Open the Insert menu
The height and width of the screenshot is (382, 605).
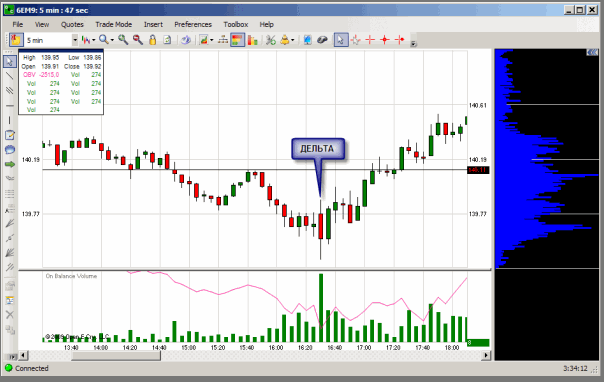[153, 24]
